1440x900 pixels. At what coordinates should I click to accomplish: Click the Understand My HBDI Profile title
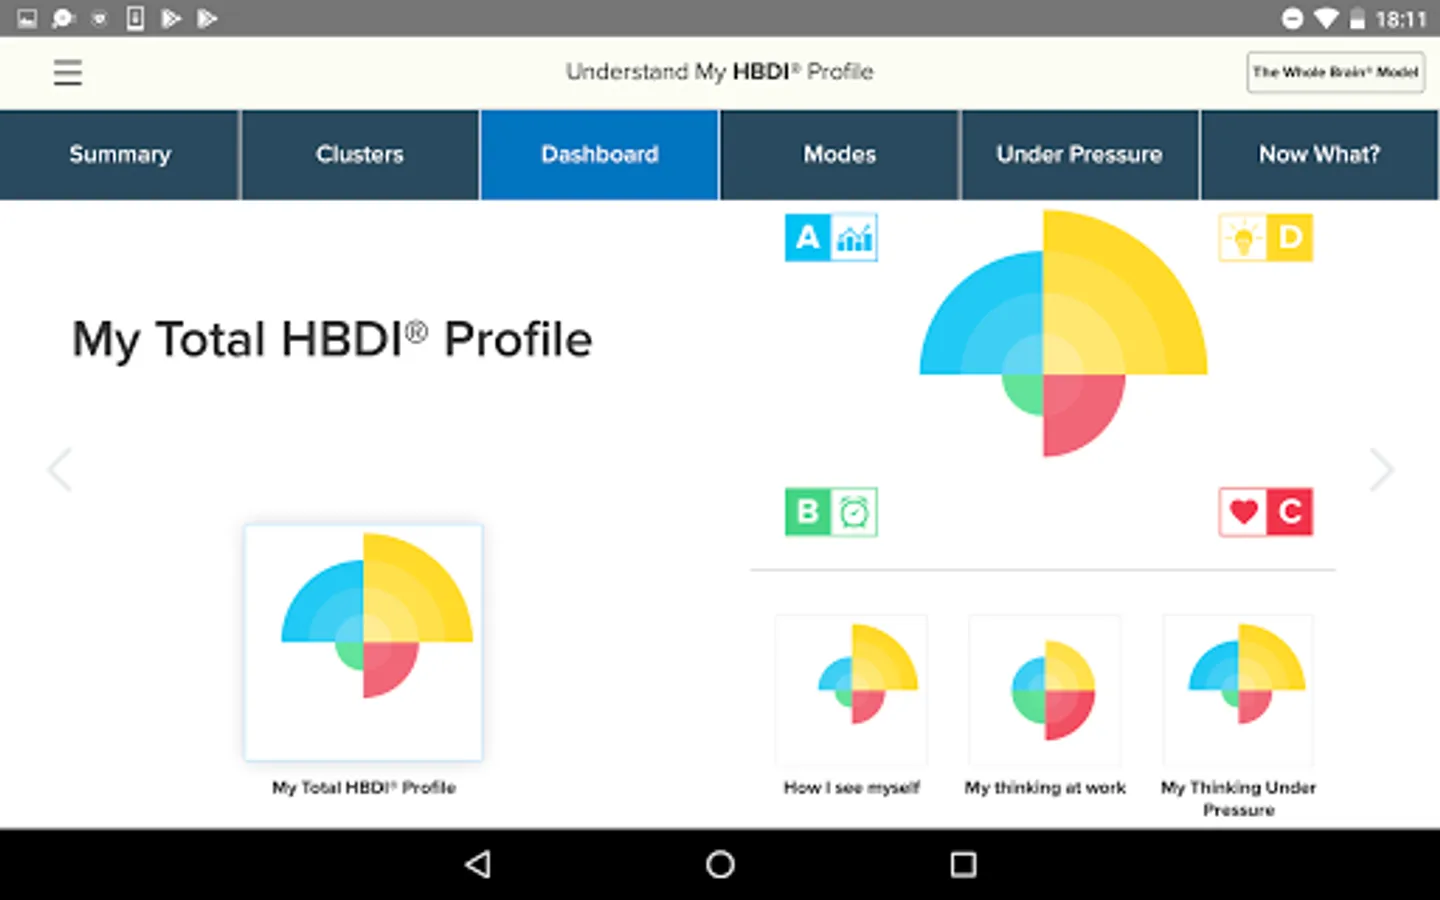pyautogui.click(x=720, y=72)
